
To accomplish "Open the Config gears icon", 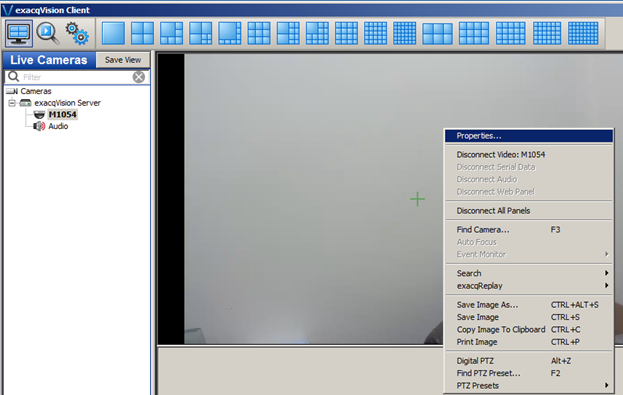I will [77, 34].
